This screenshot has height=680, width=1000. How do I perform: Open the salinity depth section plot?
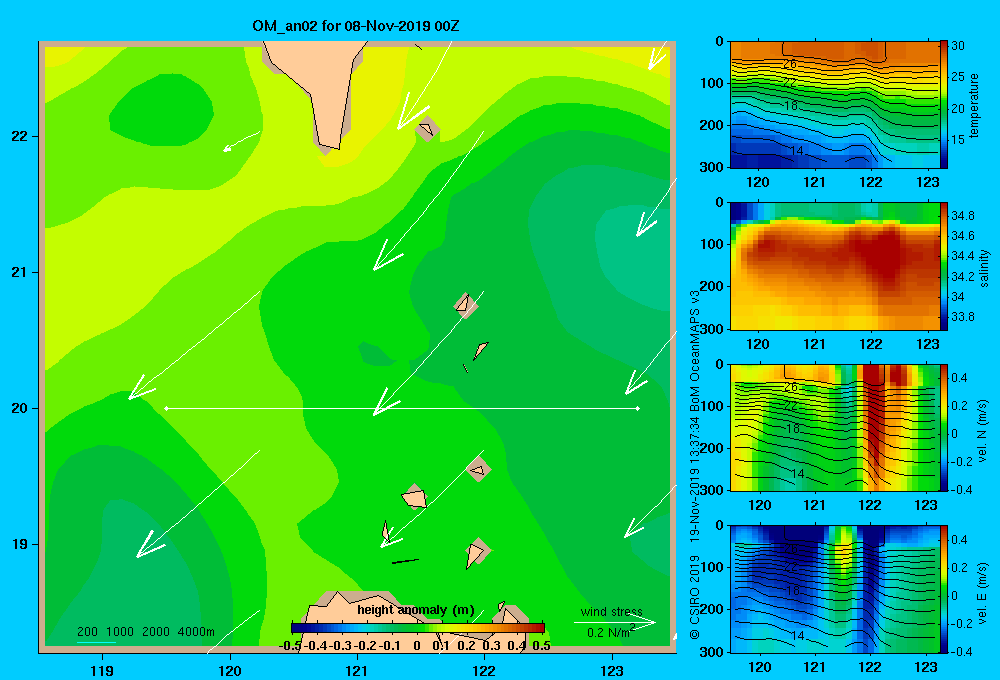click(x=834, y=266)
